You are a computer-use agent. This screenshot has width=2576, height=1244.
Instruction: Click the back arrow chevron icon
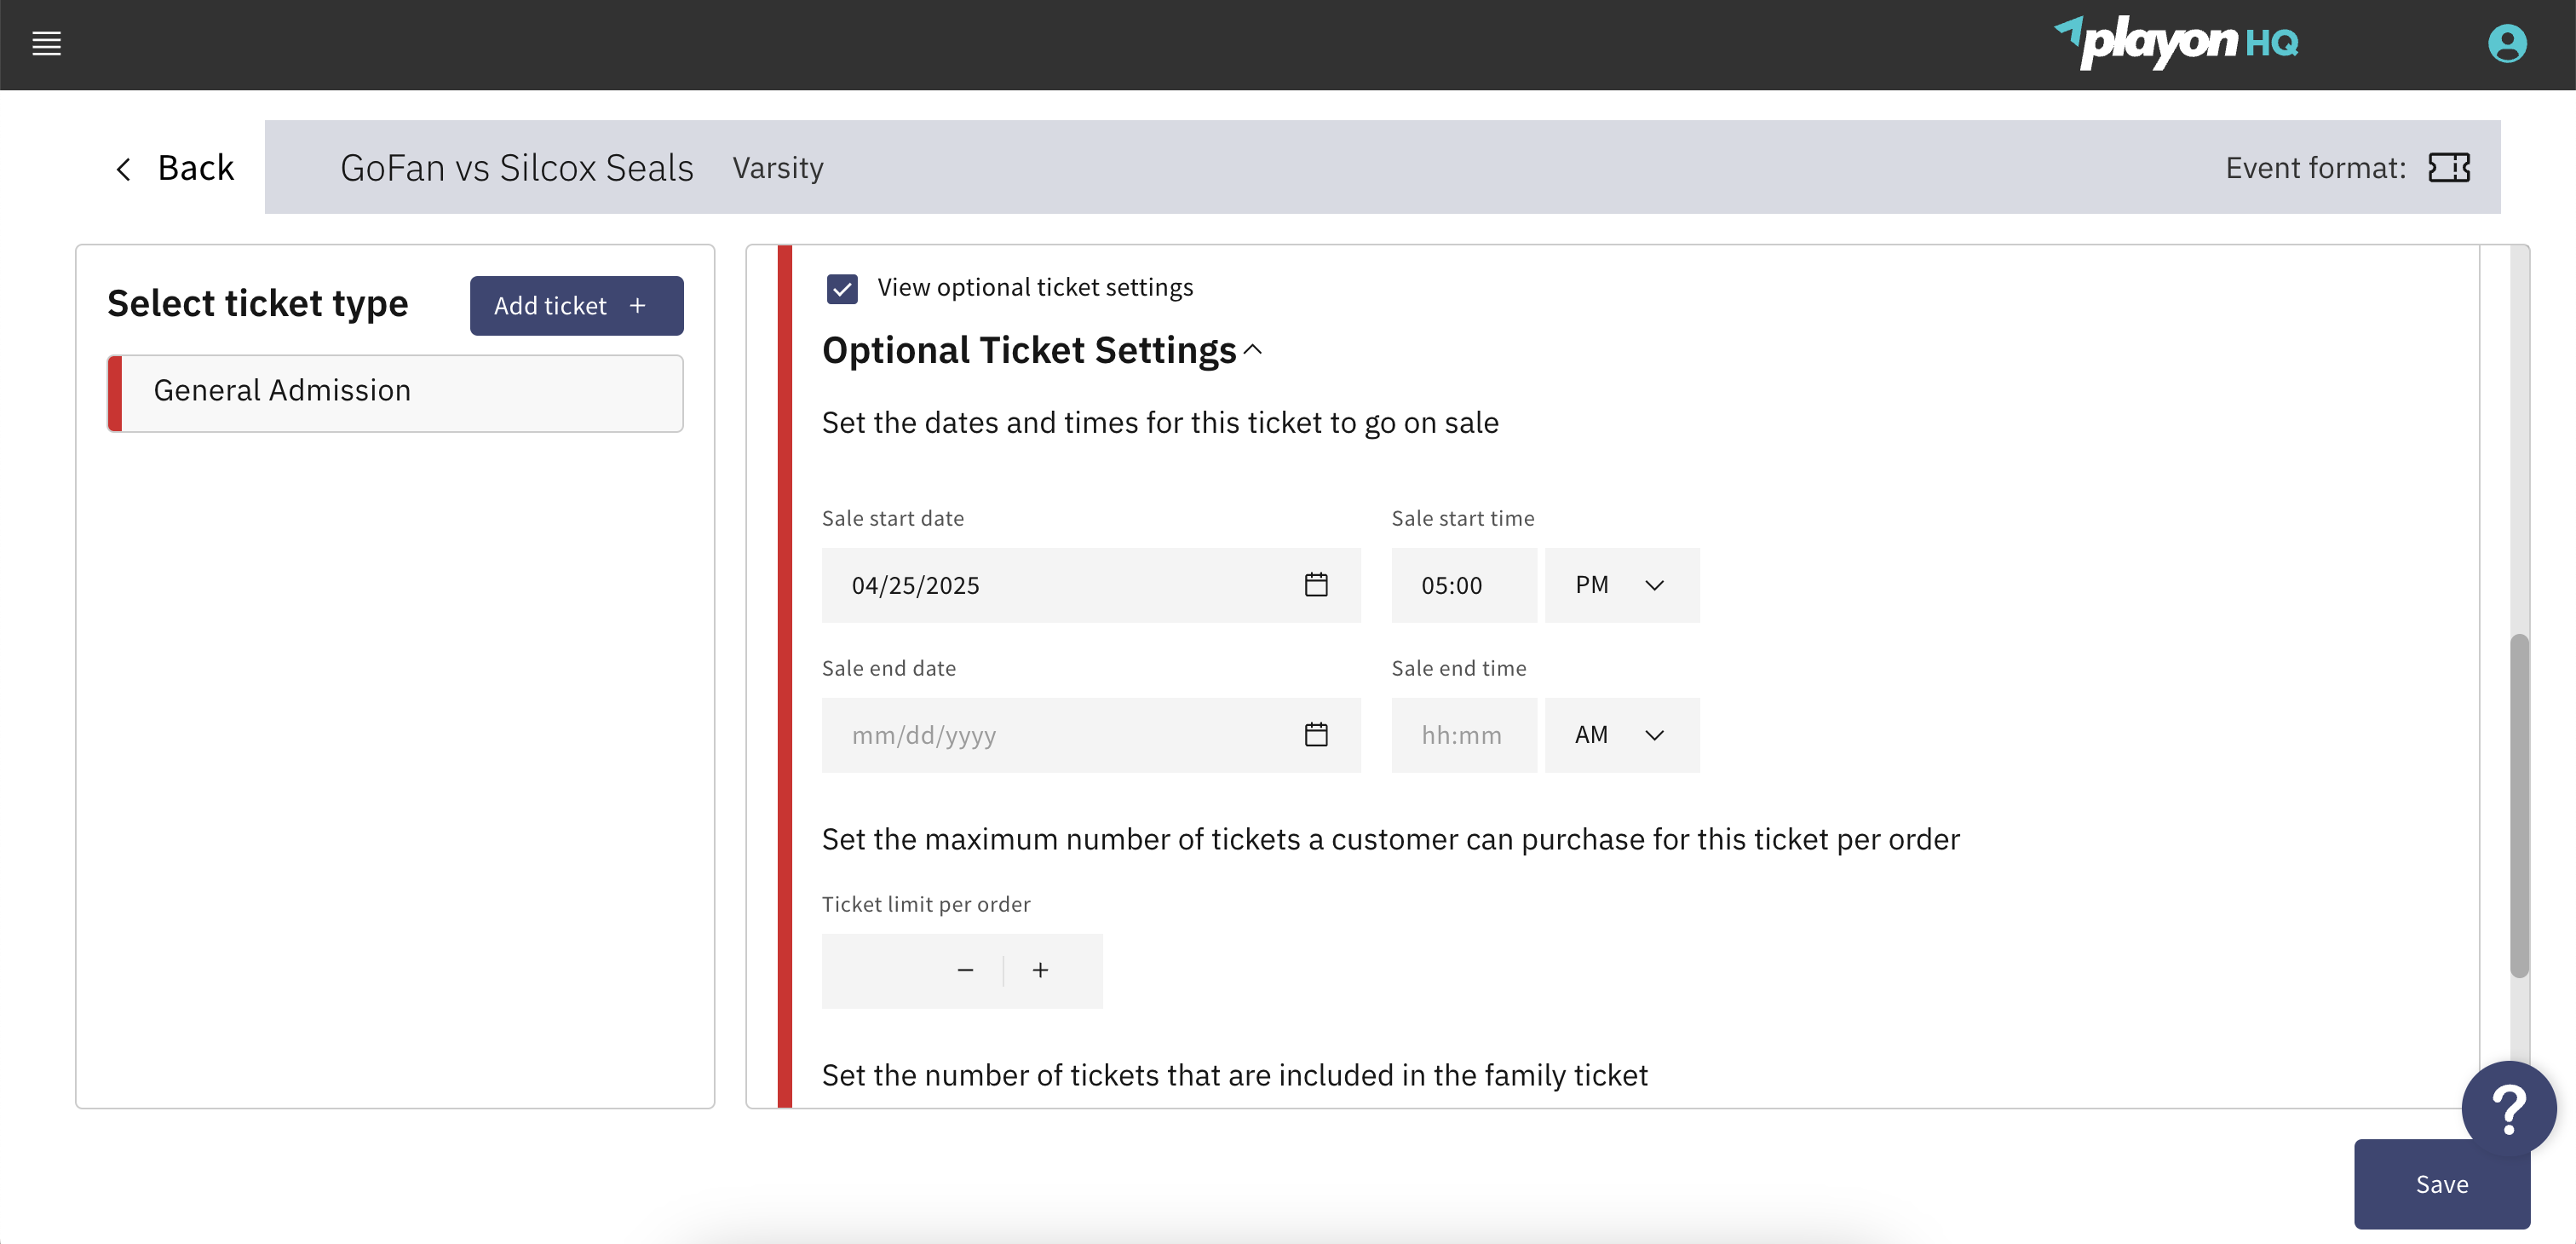coord(122,168)
